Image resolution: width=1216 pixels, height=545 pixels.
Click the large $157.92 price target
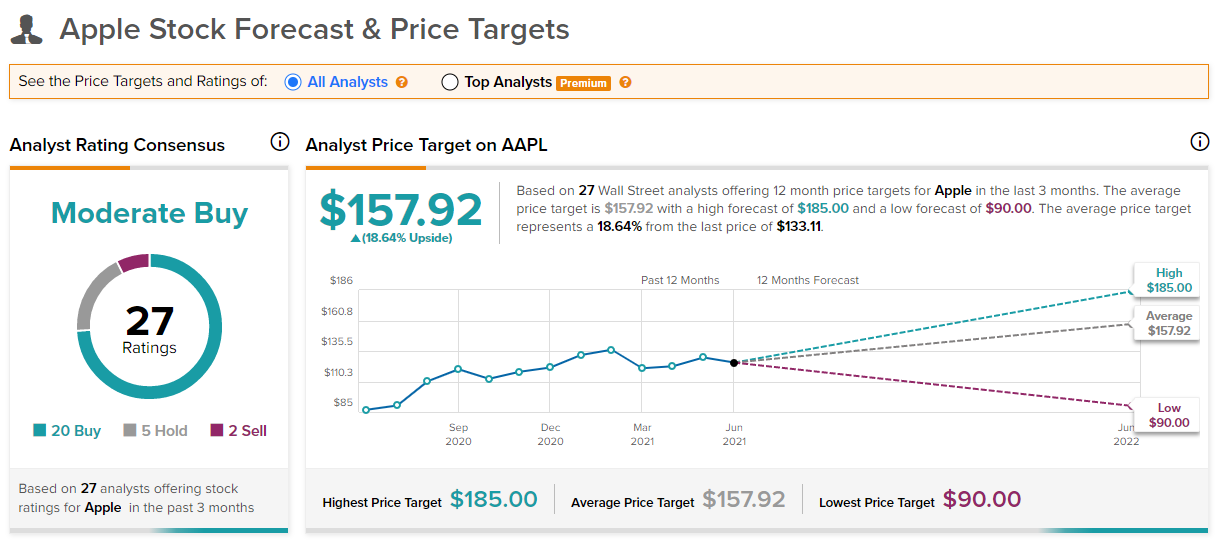click(401, 208)
